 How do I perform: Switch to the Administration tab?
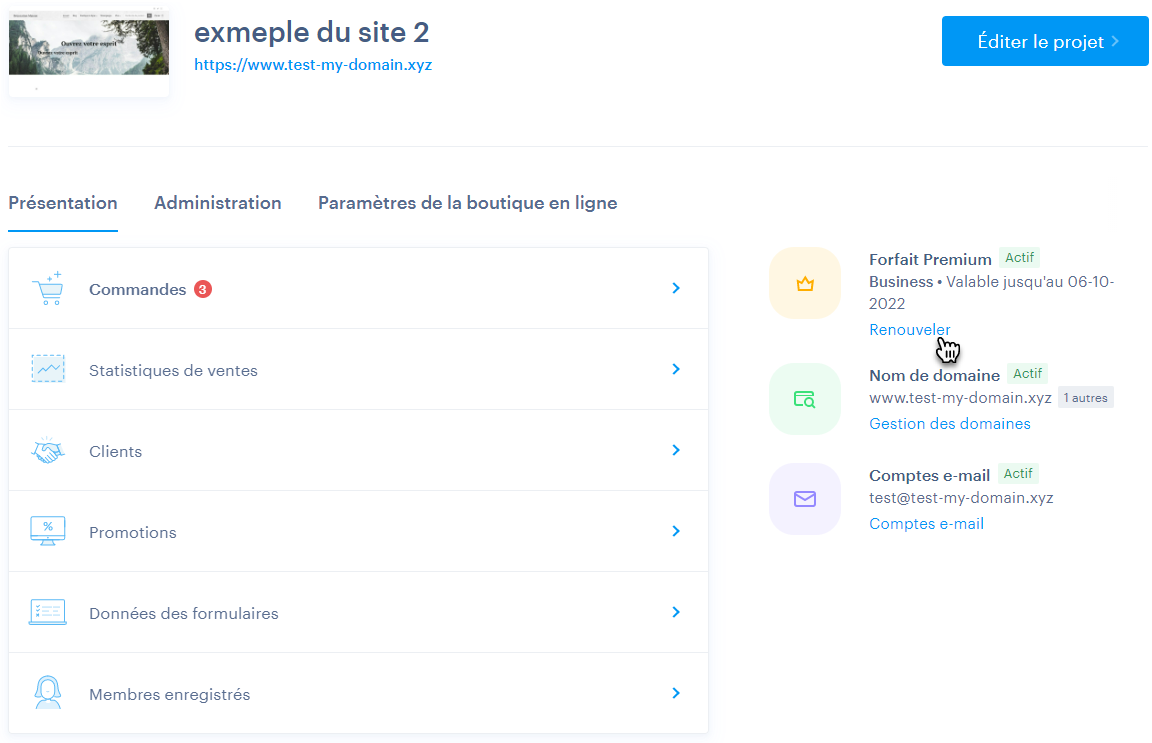point(217,203)
